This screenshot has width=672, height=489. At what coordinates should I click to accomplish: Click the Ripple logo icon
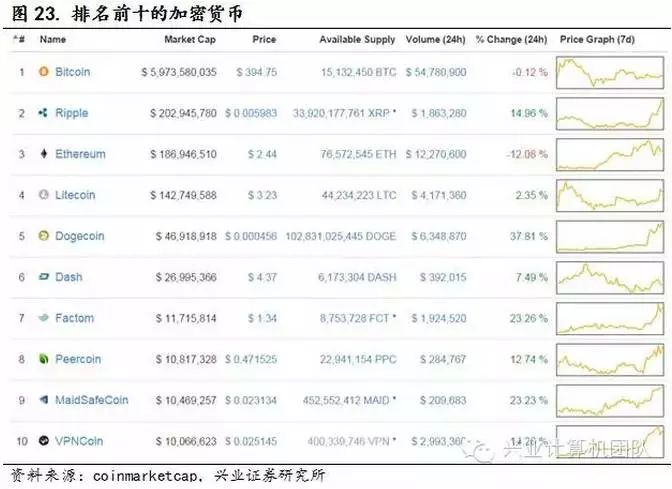pyautogui.click(x=43, y=113)
